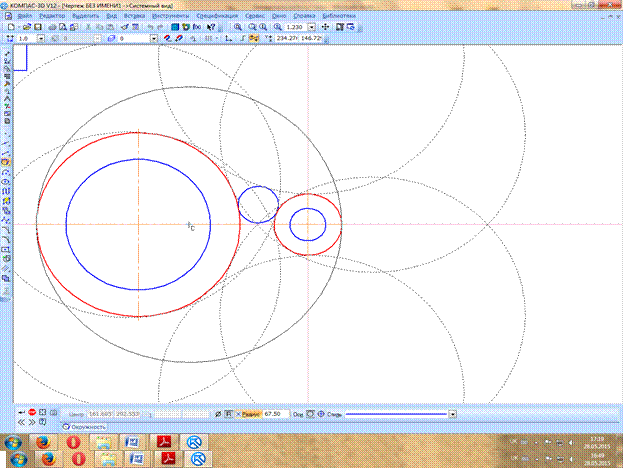Screen dimensions: 623x468
Task: Toggle circle without axes option
Action: (x=310, y=414)
